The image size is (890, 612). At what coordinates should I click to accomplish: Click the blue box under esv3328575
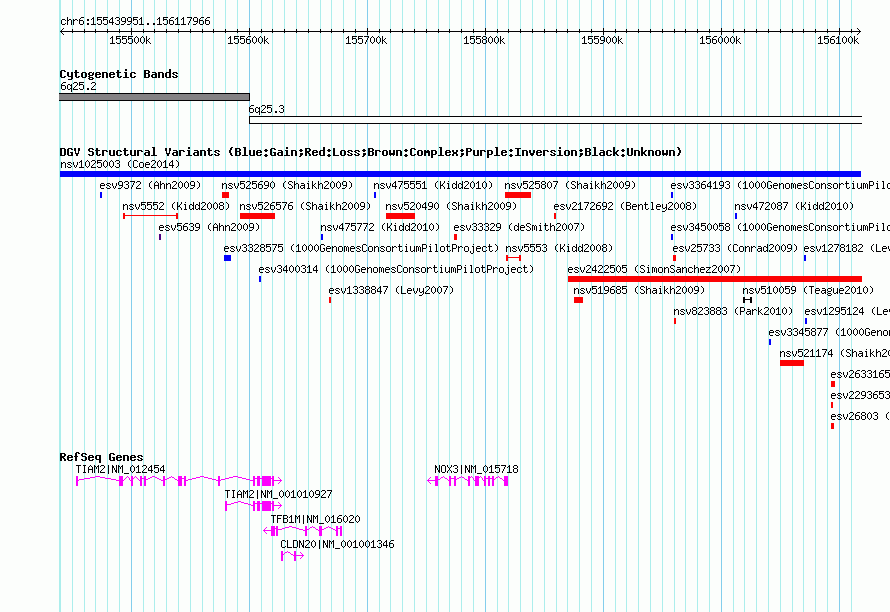pyautogui.click(x=228, y=258)
